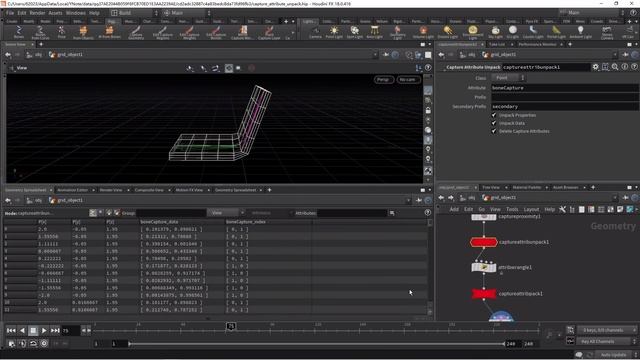640x360 pixels.
Task: Click the Stop playback button
Action: pyautogui.click(x=33, y=330)
